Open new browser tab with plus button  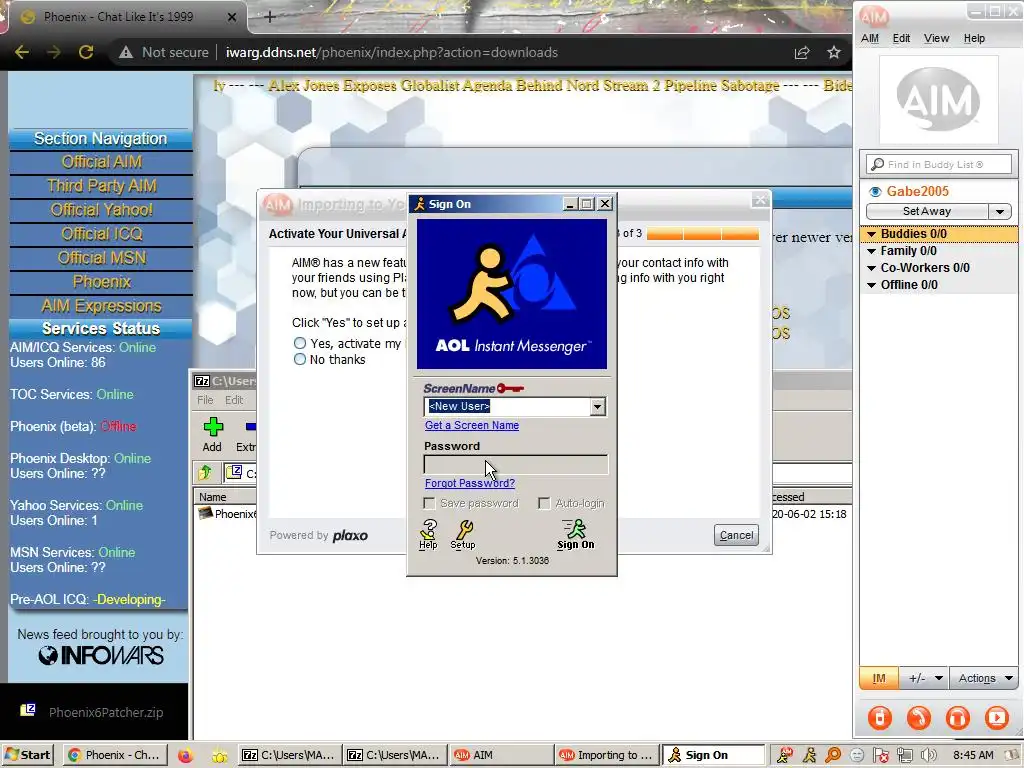point(270,17)
